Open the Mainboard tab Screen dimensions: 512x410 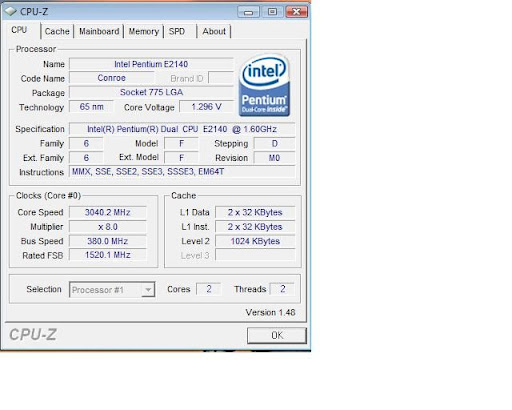pos(99,31)
